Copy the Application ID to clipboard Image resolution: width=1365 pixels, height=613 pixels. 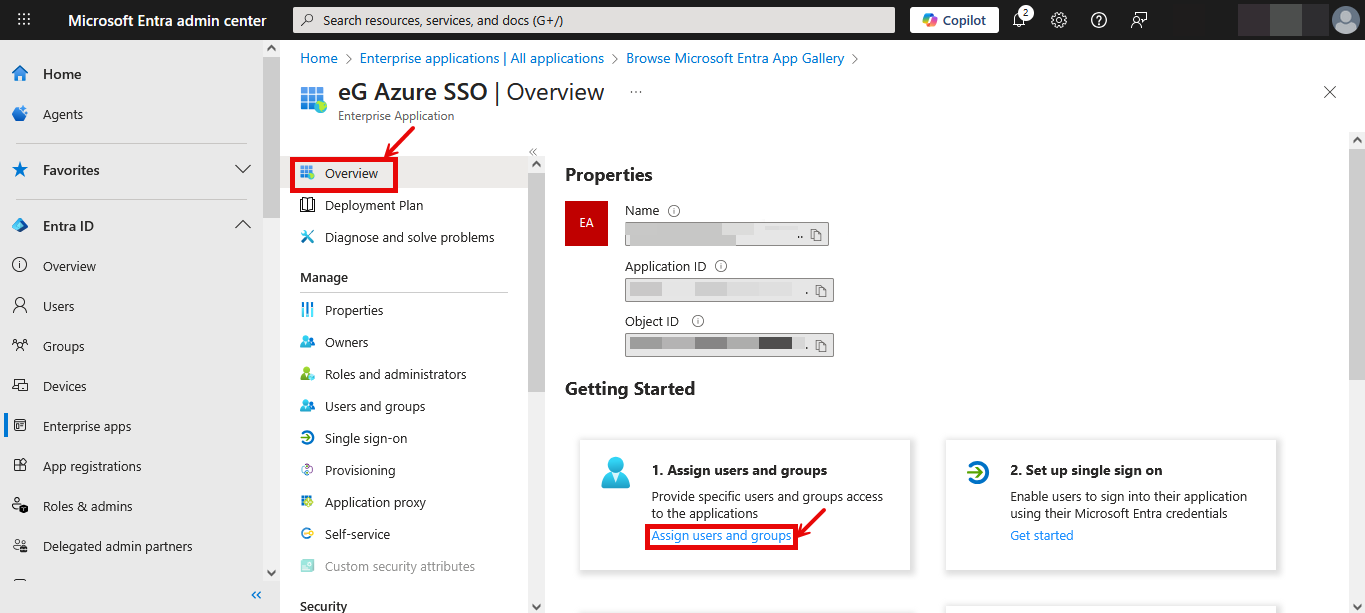click(821, 291)
